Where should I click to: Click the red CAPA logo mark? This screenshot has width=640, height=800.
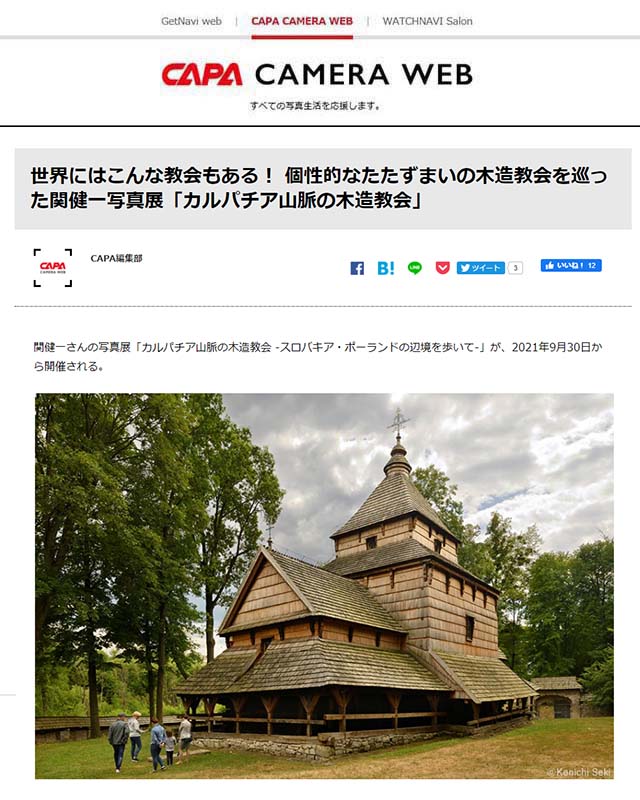click(x=202, y=75)
